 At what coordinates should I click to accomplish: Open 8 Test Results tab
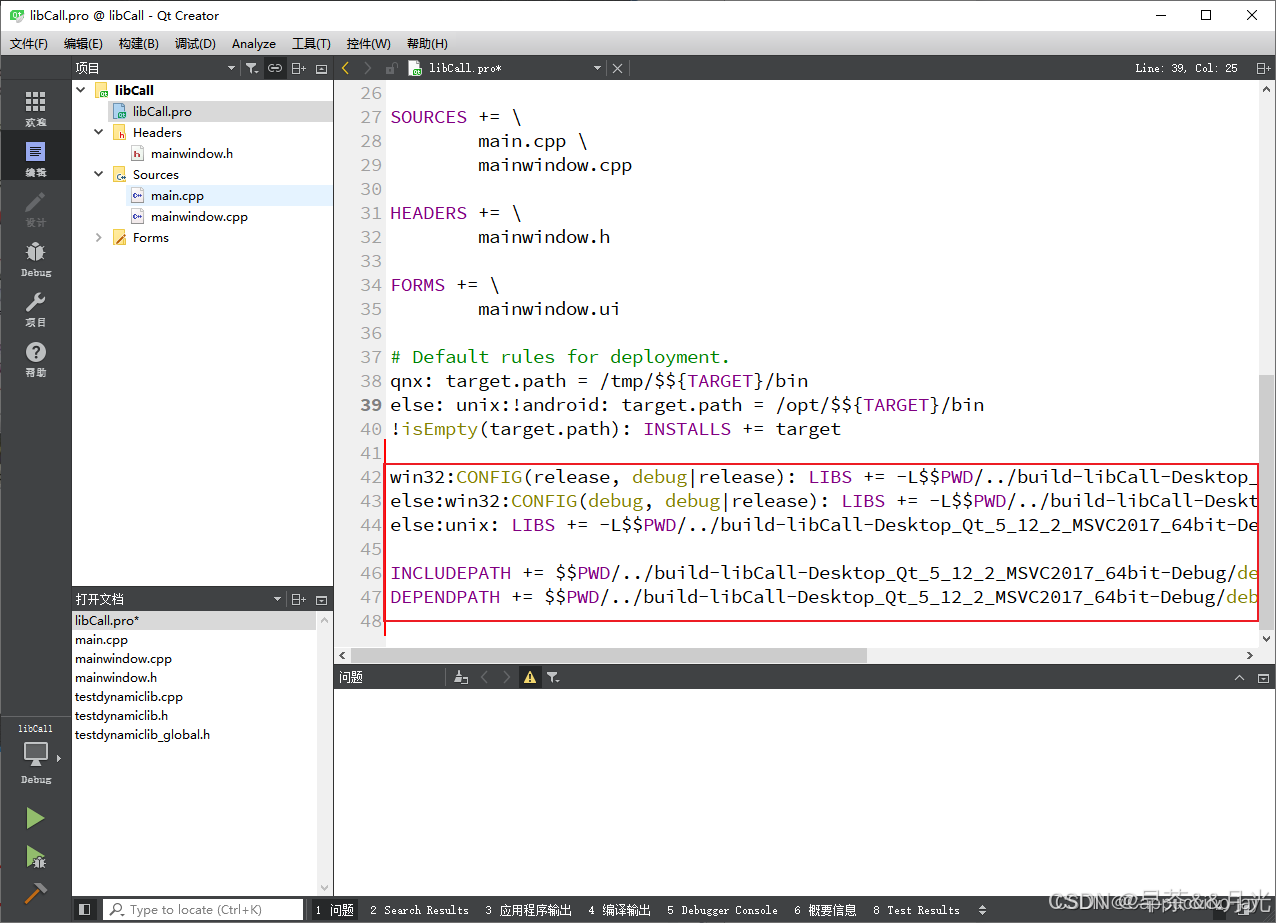916,910
